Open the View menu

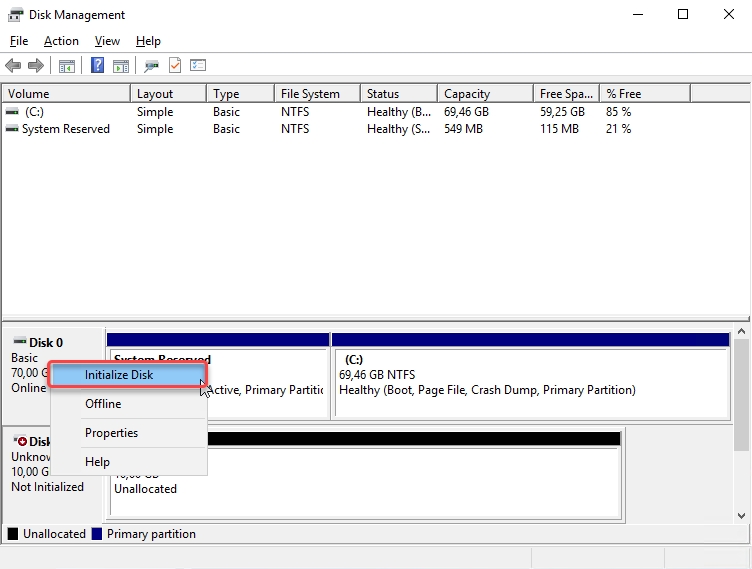[x=107, y=41]
